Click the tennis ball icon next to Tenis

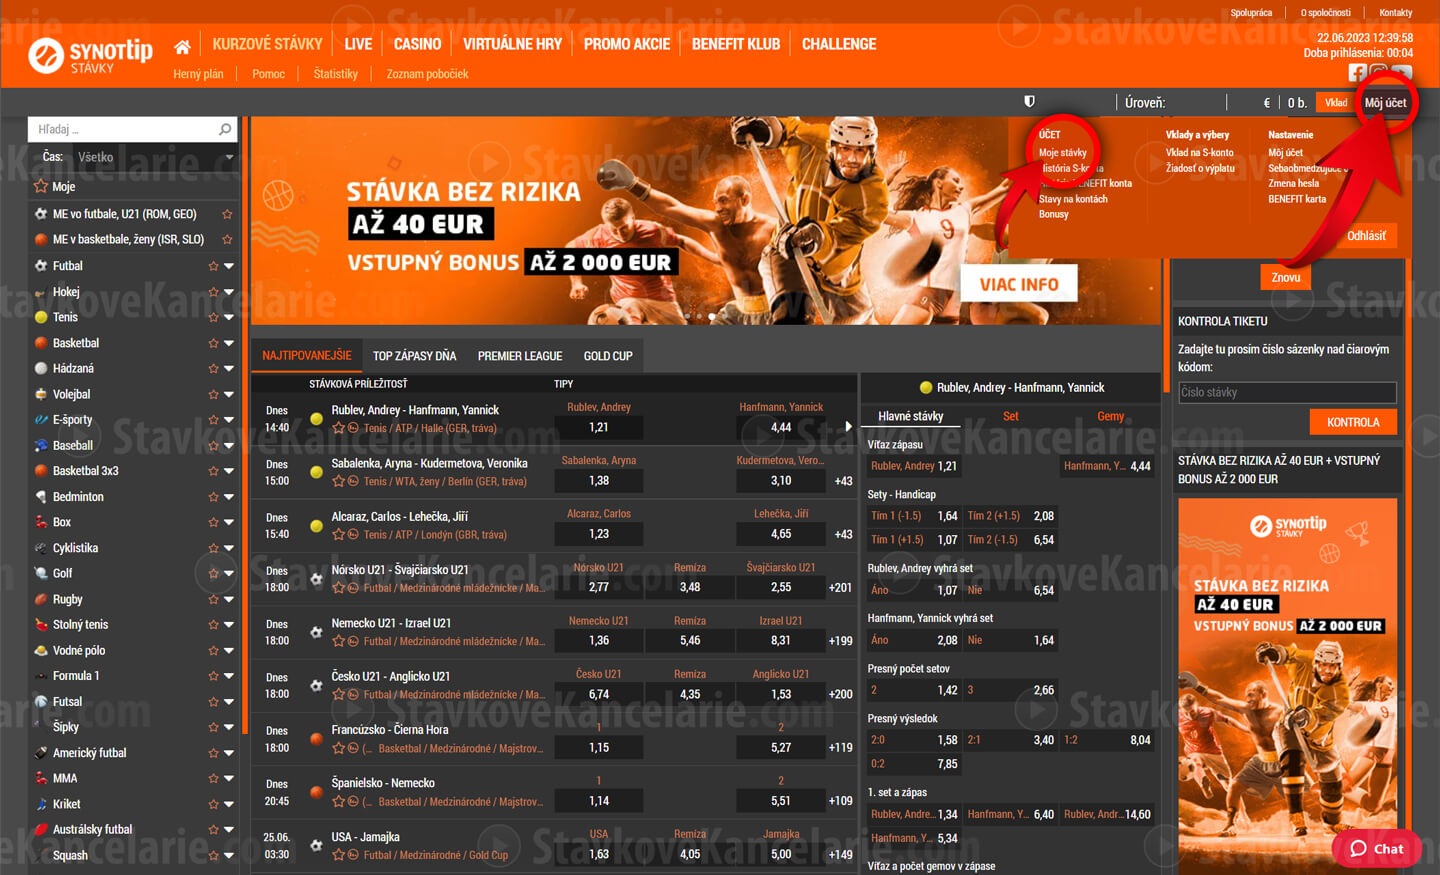[41, 317]
